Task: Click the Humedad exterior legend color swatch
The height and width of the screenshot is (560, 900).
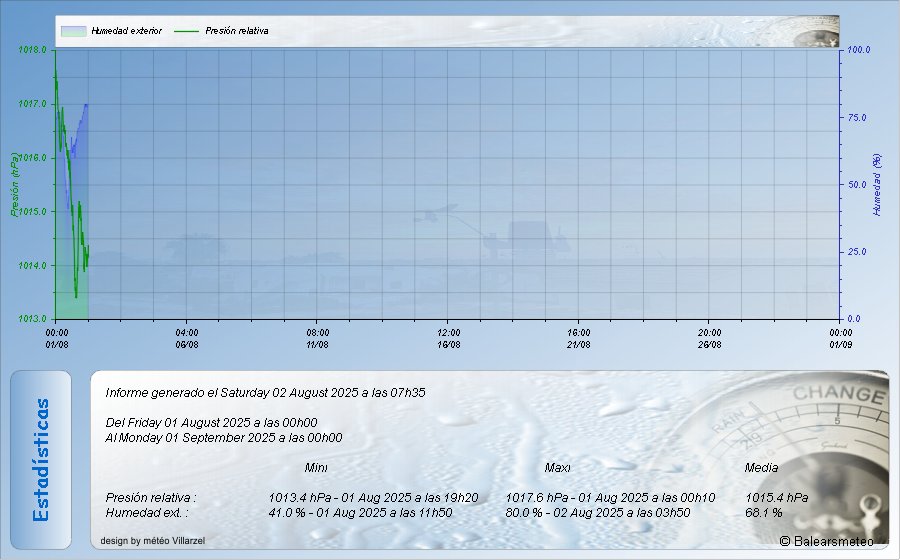Action: (x=73, y=31)
